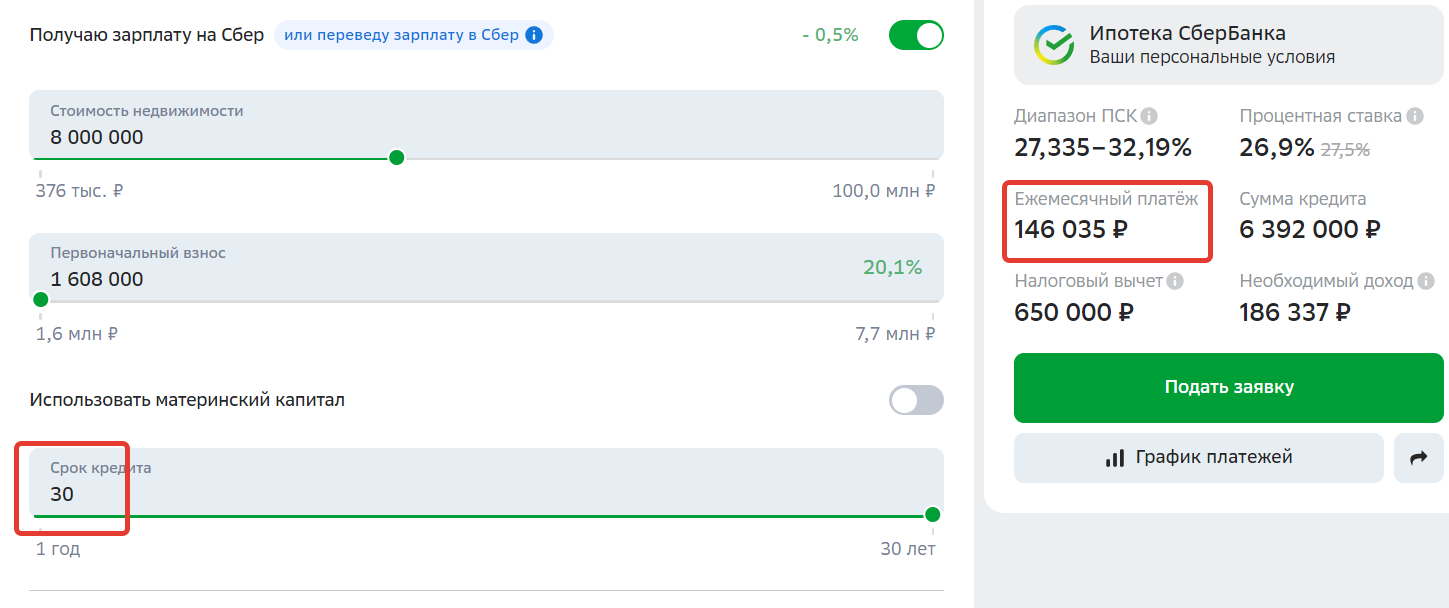Click info icon in salary transfer badge
This screenshot has width=1449, height=608.
click(534, 35)
